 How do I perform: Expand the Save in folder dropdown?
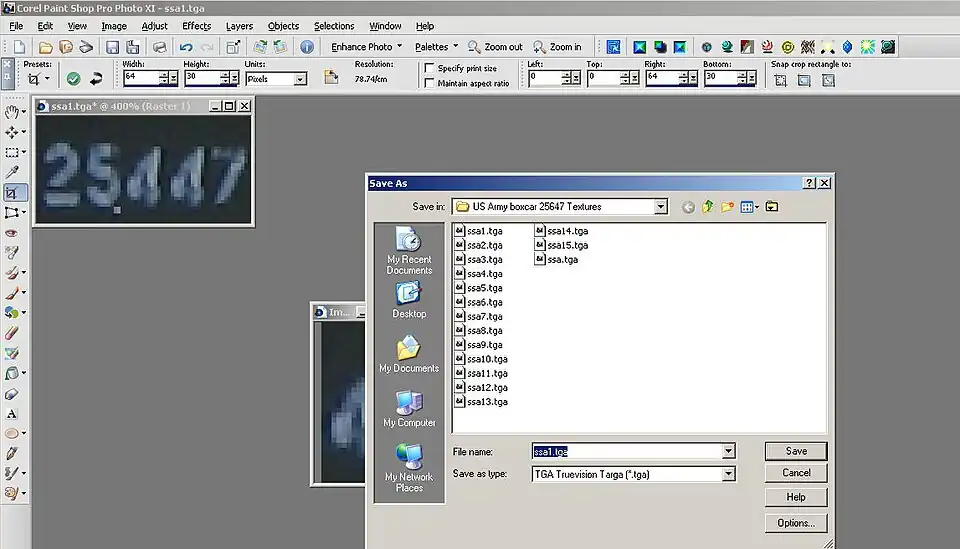(x=660, y=207)
